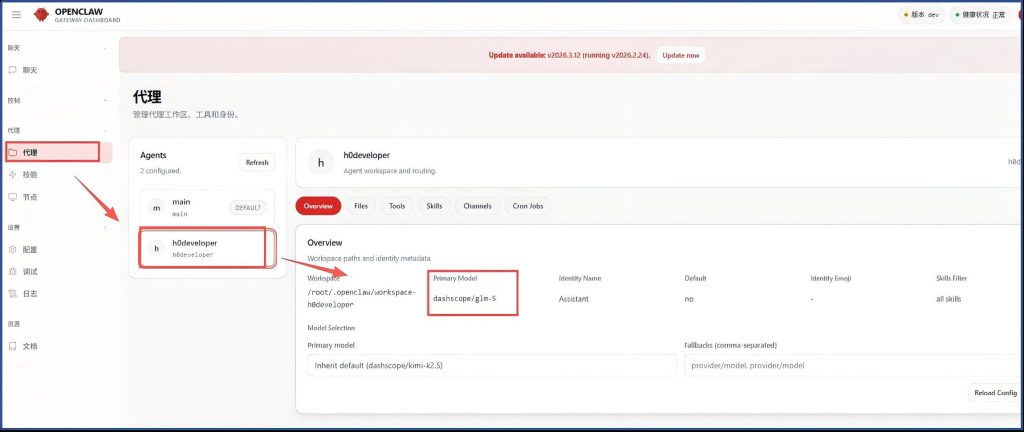Open 文档 docs link in sidebar
This screenshot has width=1024, height=432.
coord(30,346)
